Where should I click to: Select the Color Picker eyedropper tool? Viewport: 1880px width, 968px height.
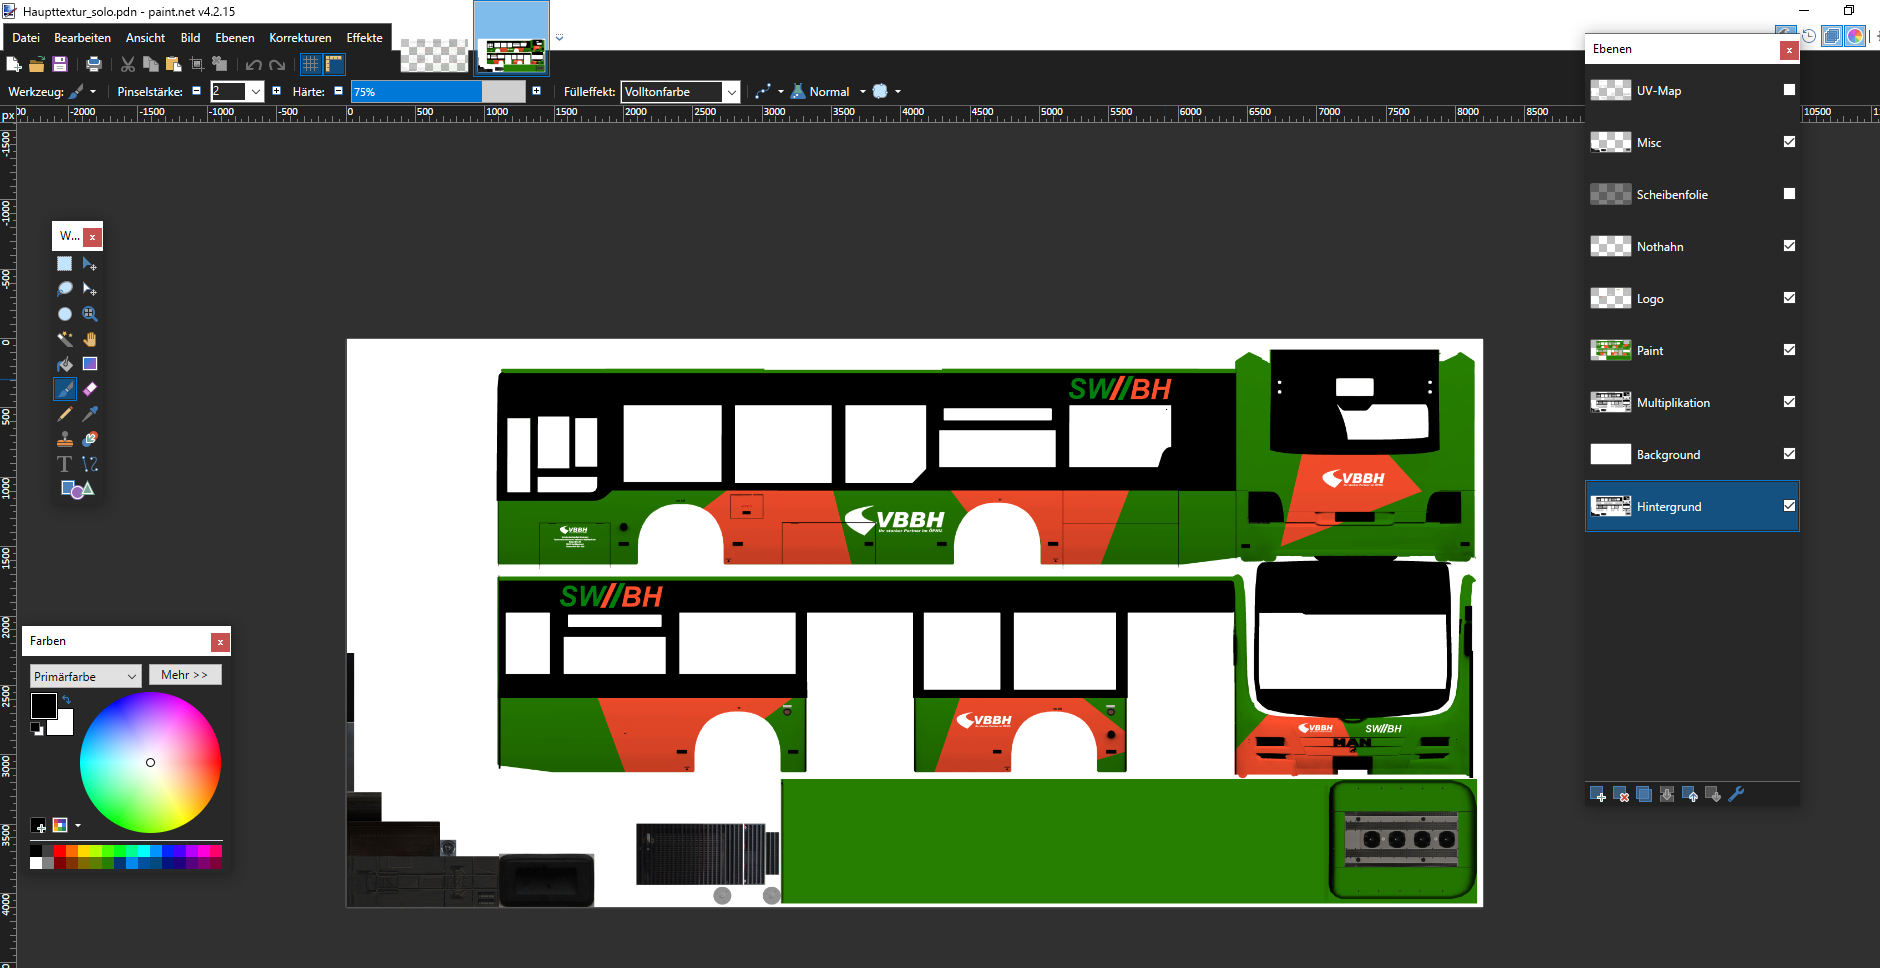[x=90, y=414]
